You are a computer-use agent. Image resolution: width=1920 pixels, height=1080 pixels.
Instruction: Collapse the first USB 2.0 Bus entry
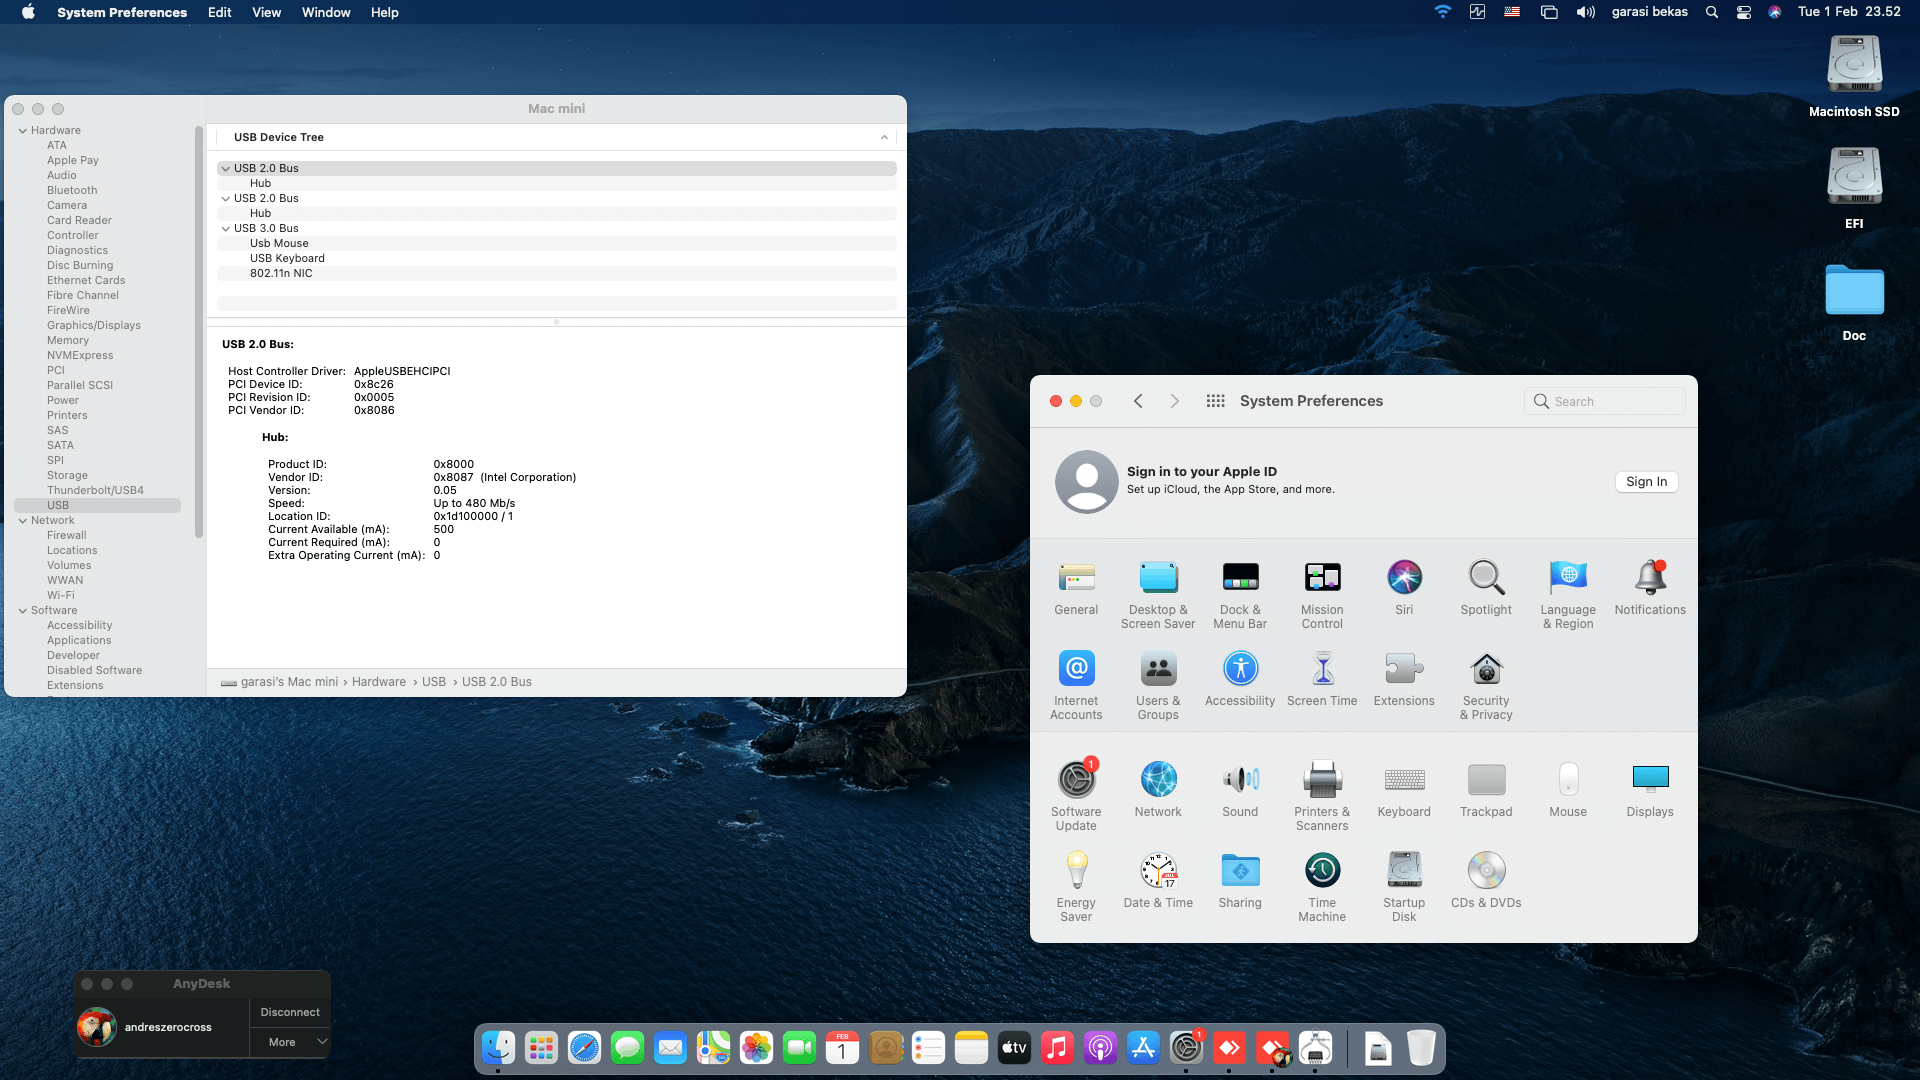[226, 168]
